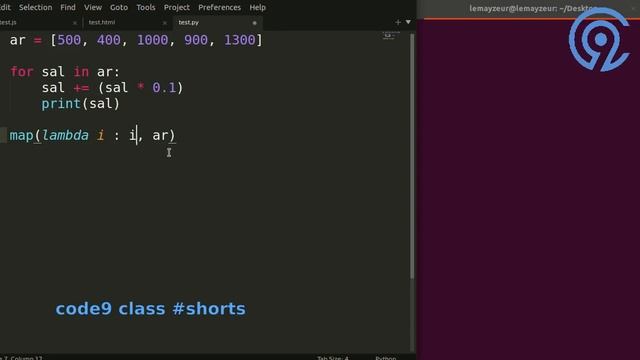Open the Help menu
The height and width of the screenshot is (360, 640).
coord(257,7)
